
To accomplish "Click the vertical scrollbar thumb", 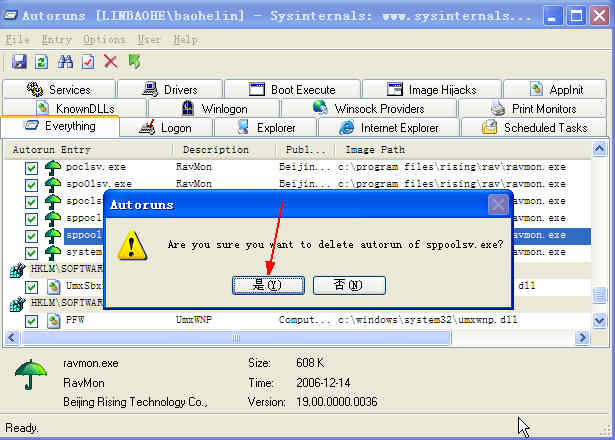I will 599,295.
